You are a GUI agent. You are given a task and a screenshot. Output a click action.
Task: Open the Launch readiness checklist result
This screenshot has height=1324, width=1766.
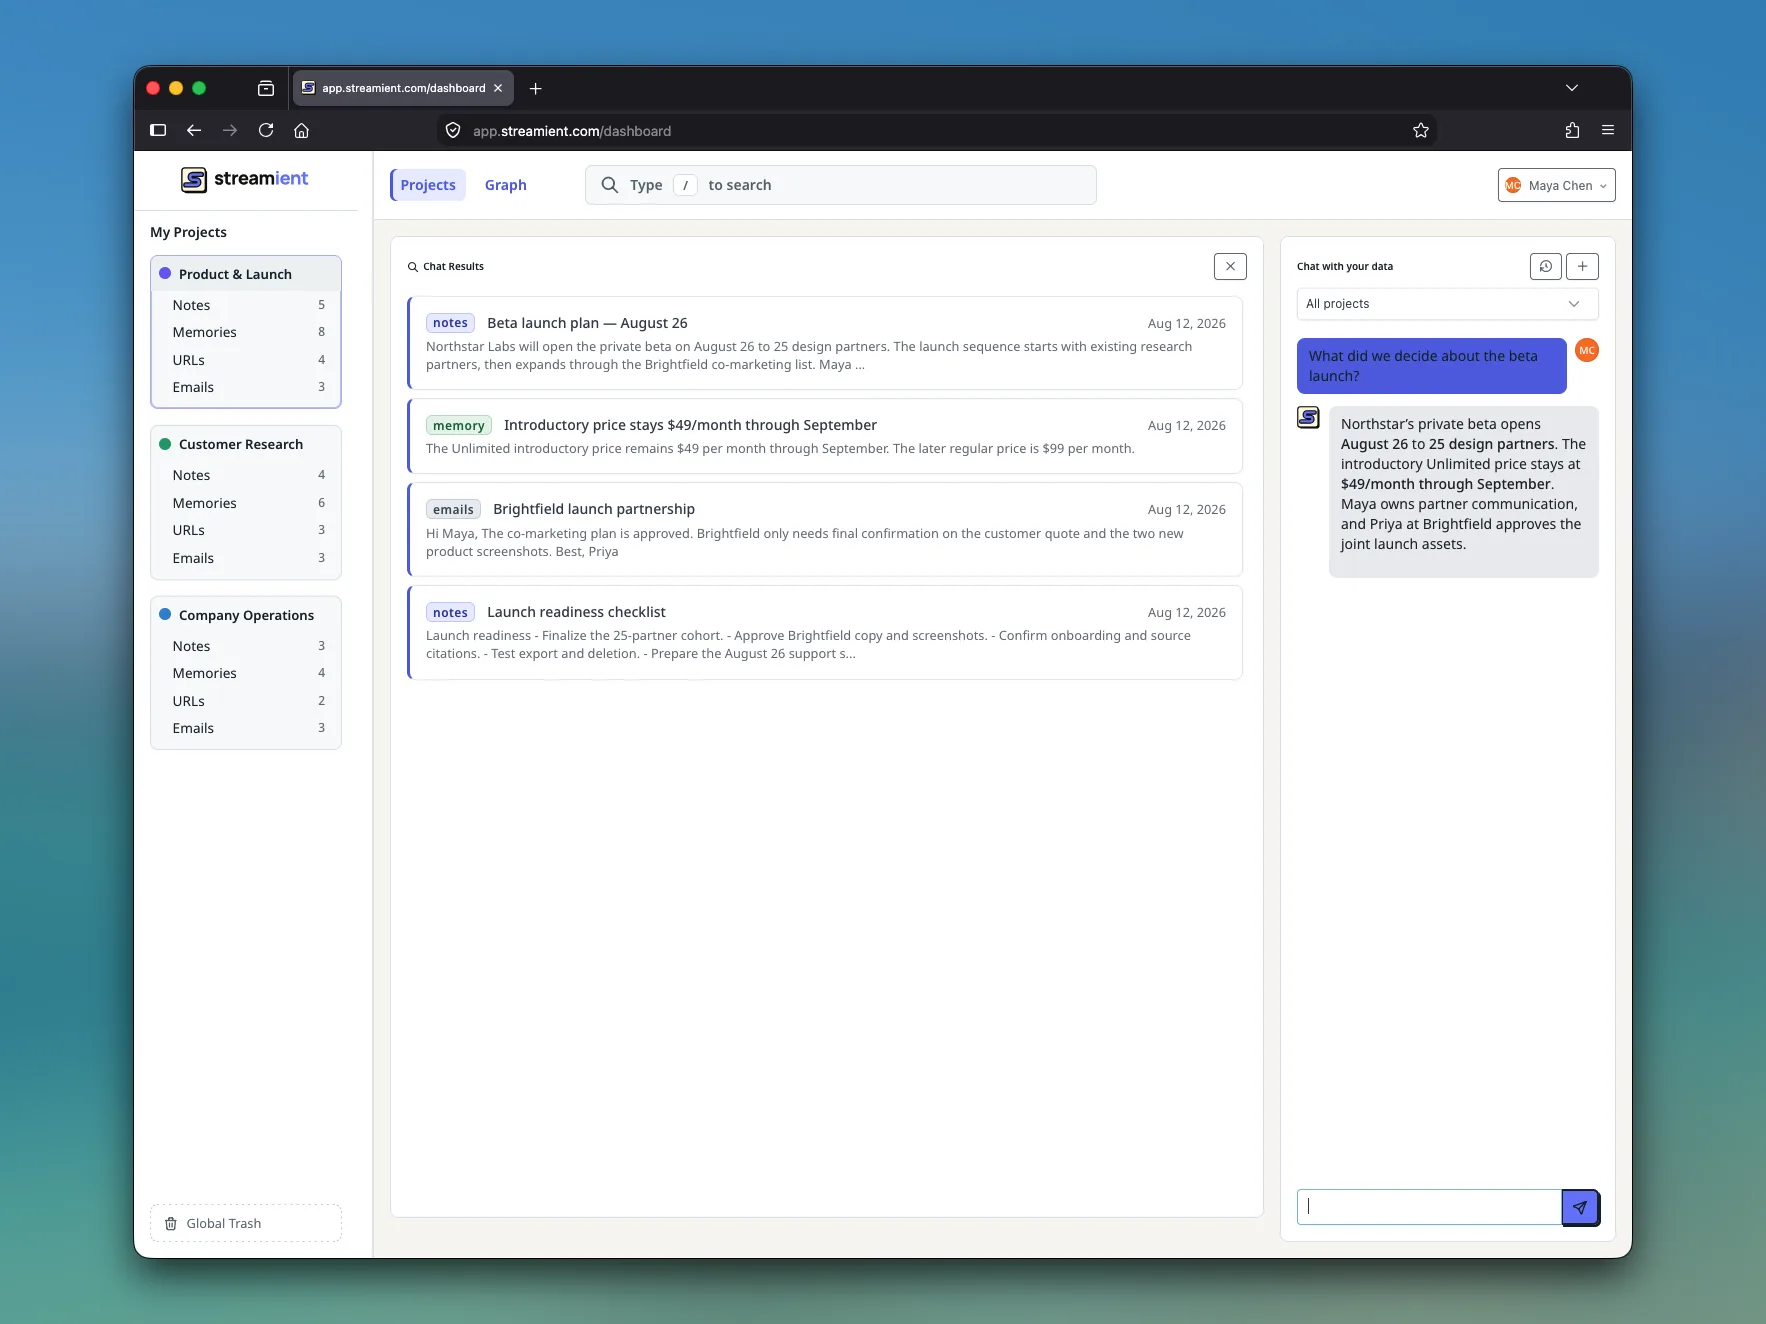pos(825,632)
